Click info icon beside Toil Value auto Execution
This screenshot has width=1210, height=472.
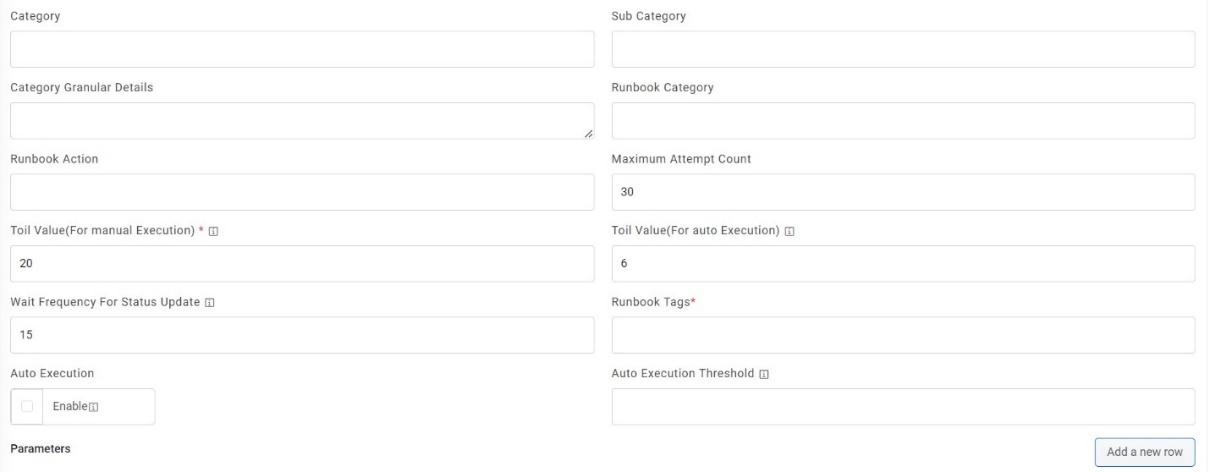tap(790, 231)
